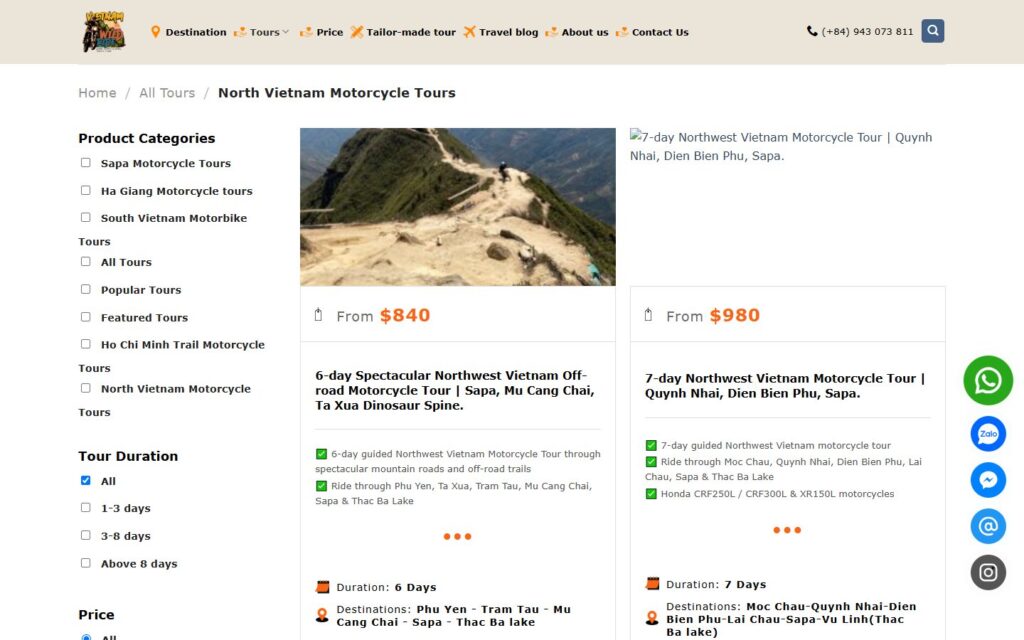The height and width of the screenshot is (640, 1024).
Task: Click the price tag icon beside From $840
Action: click(x=319, y=315)
